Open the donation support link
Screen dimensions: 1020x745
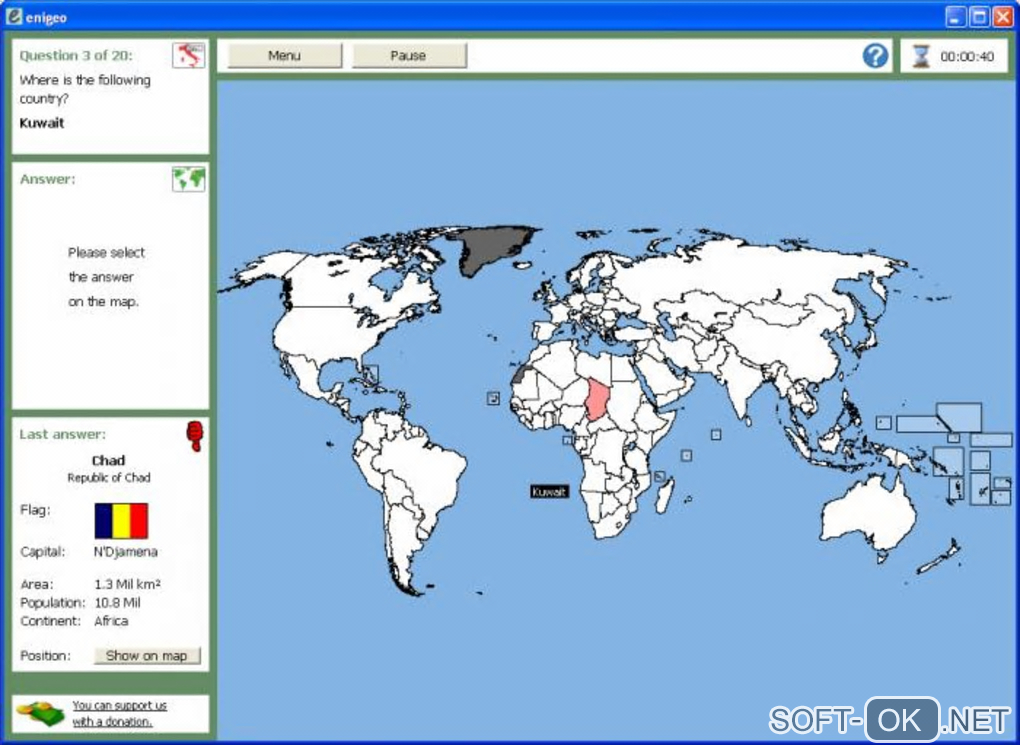(120, 713)
